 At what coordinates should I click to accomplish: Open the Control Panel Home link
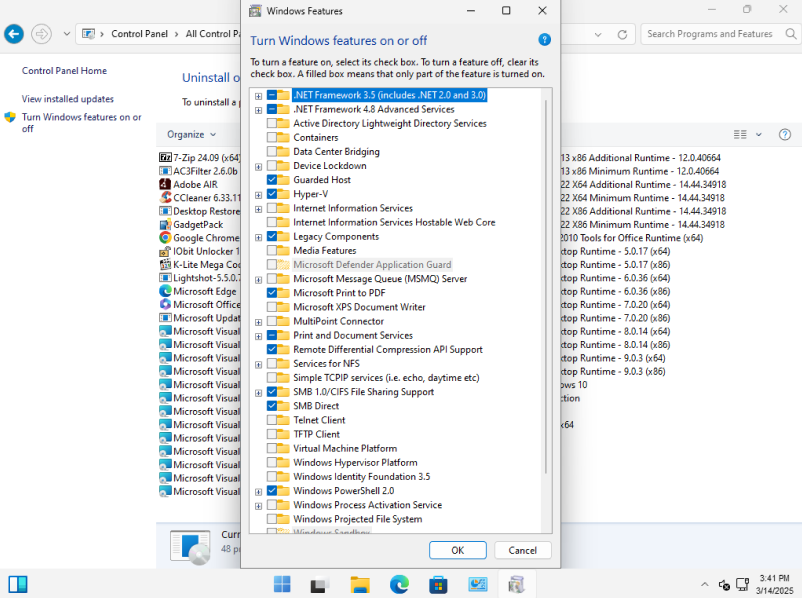[64, 71]
